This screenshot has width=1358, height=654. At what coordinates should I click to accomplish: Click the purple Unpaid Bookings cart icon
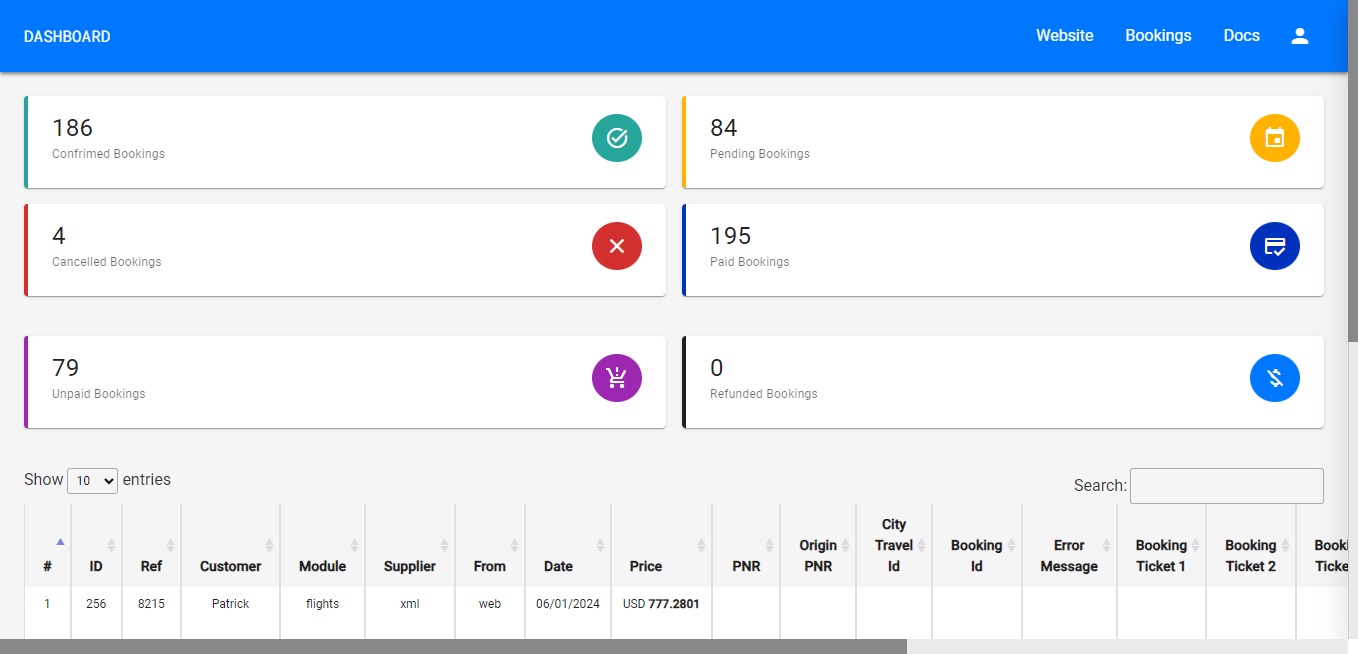tap(616, 378)
